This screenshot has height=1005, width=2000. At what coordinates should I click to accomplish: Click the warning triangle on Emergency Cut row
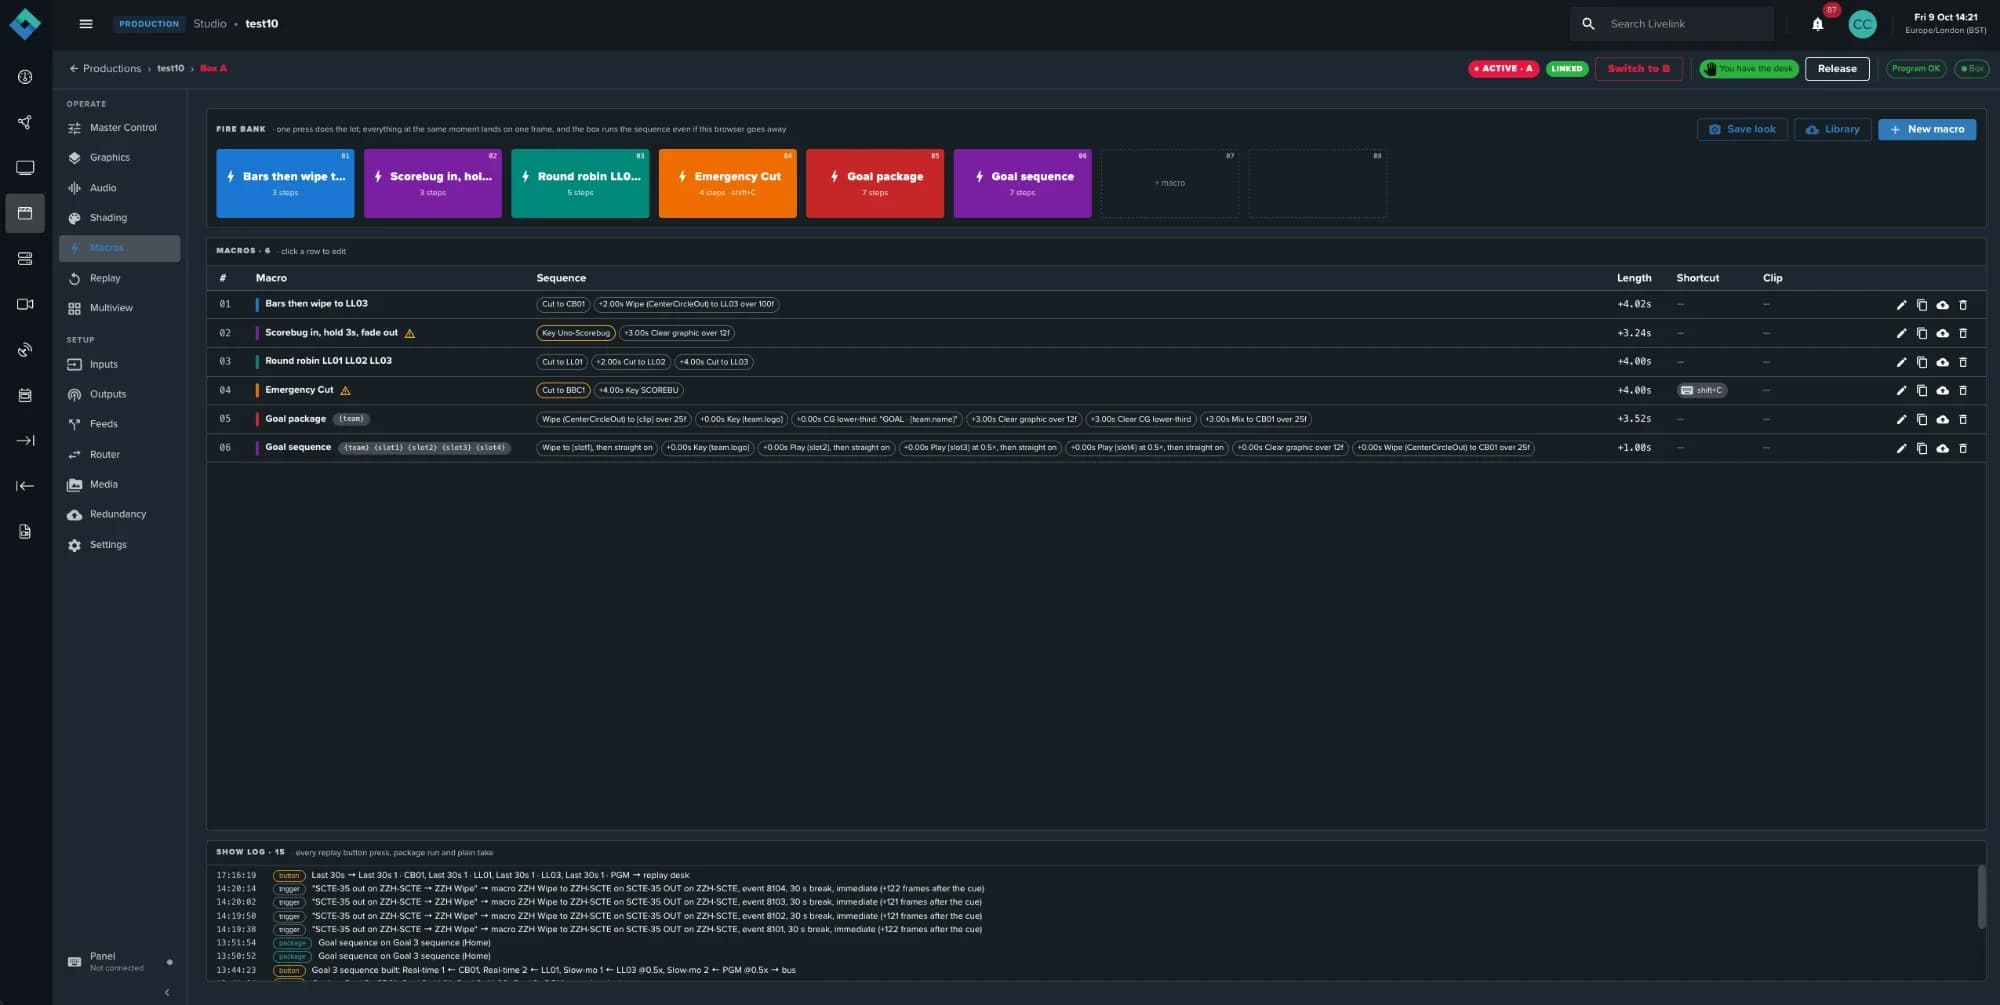(346, 391)
